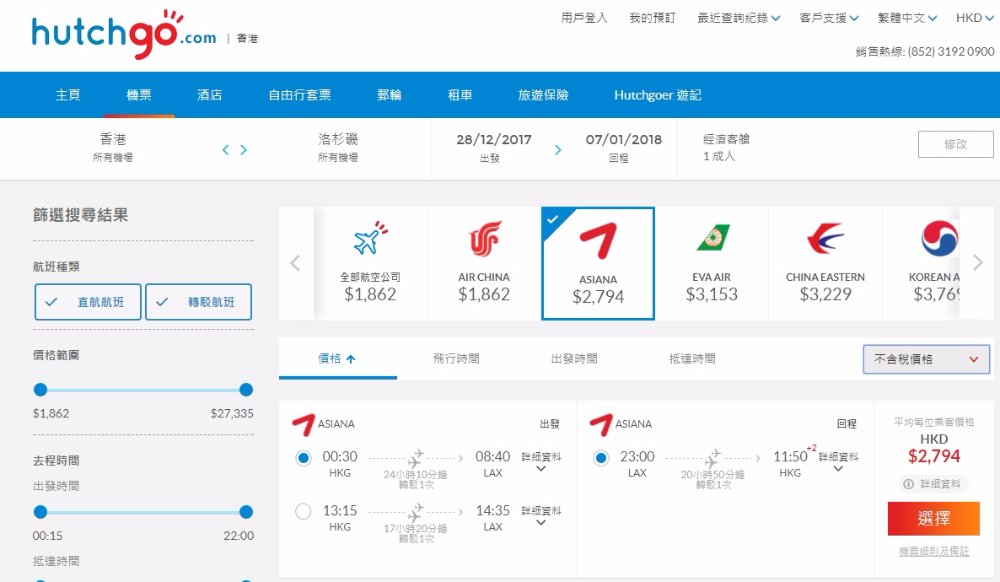Viewport: 1000px width, 582px height.
Task: Click the orange 選擇 select button
Action: (934, 518)
